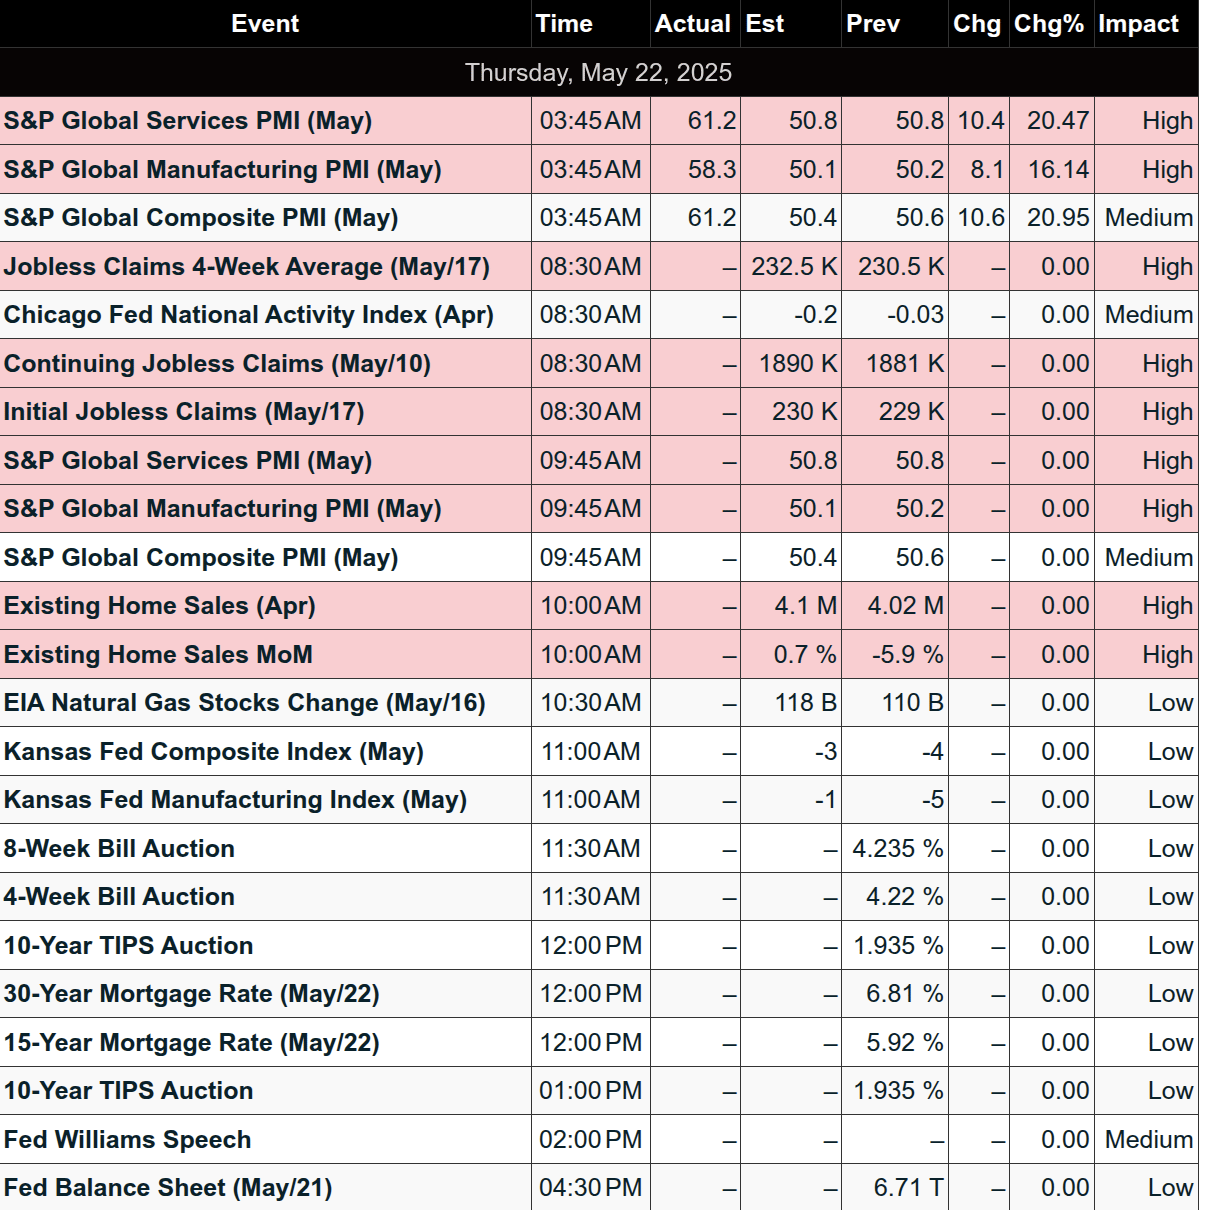The height and width of the screenshot is (1210, 1205).
Task: Click the Event column header
Action: (x=265, y=24)
